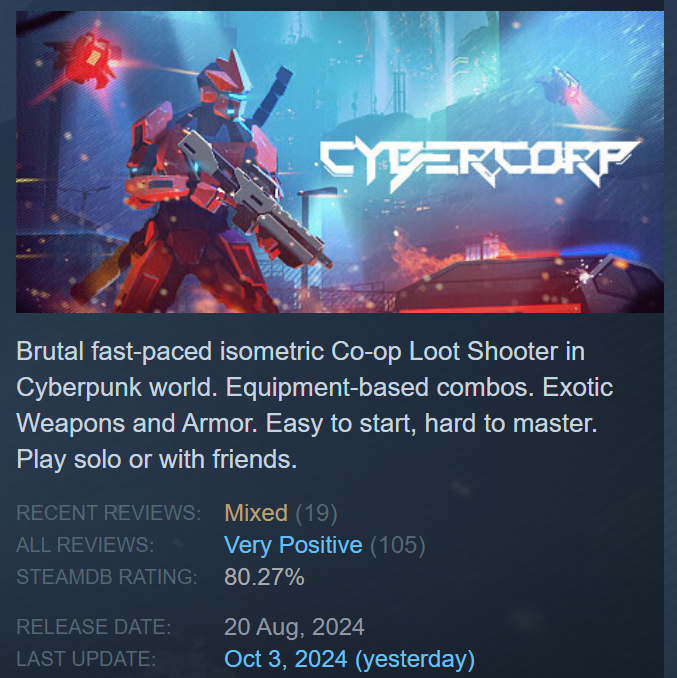The width and height of the screenshot is (677, 678).
Task: Click the recent review count (19)
Action: point(316,513)
